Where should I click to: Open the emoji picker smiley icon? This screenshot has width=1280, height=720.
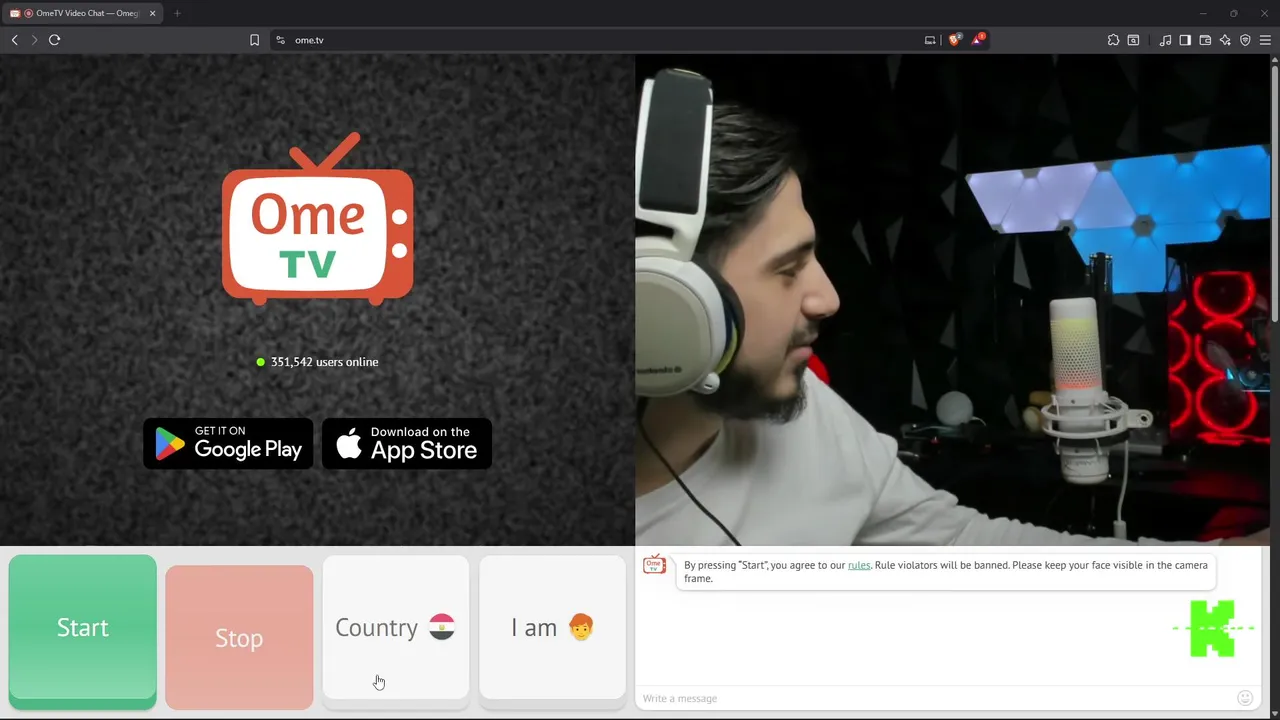tap(1245, 698)
